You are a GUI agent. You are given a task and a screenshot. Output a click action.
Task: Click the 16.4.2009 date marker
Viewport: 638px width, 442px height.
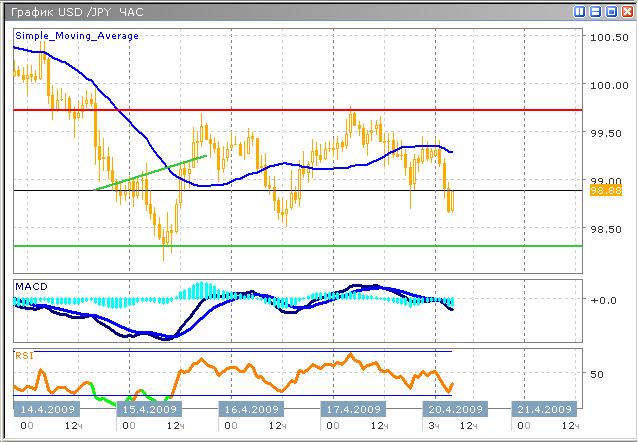click(250, 409)
